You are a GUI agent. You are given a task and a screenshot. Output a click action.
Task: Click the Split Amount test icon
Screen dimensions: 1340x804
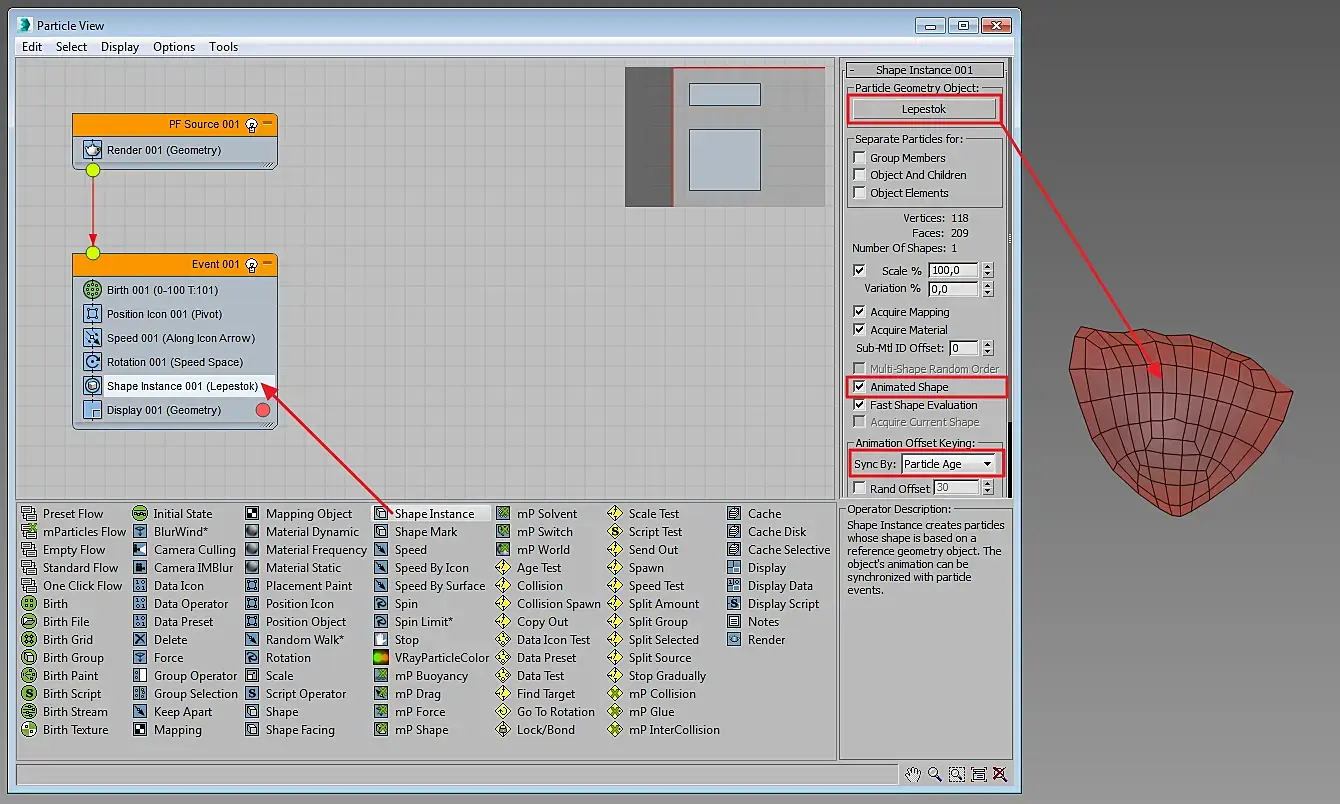click(x=615, y=604)
